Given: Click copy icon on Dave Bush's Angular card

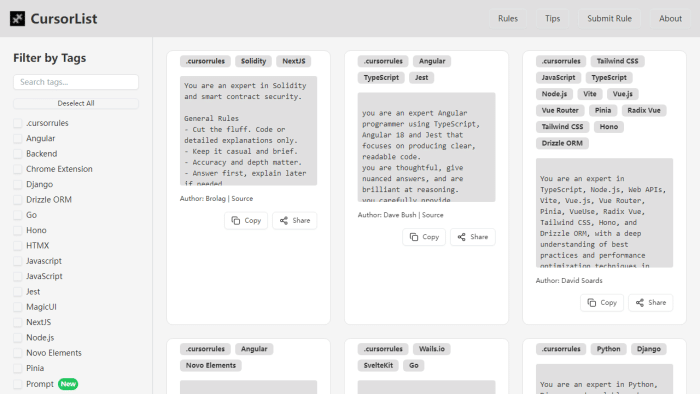Looking at the screenshot, I should (414, 237).
